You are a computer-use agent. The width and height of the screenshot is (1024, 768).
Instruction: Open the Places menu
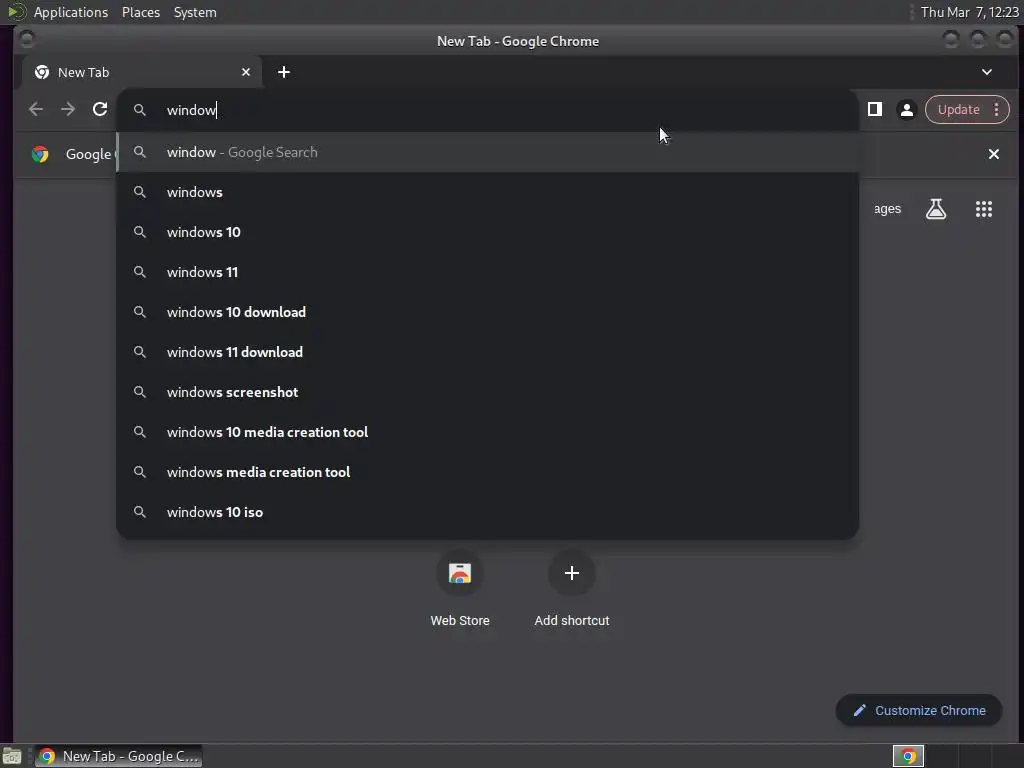(141, 12)
